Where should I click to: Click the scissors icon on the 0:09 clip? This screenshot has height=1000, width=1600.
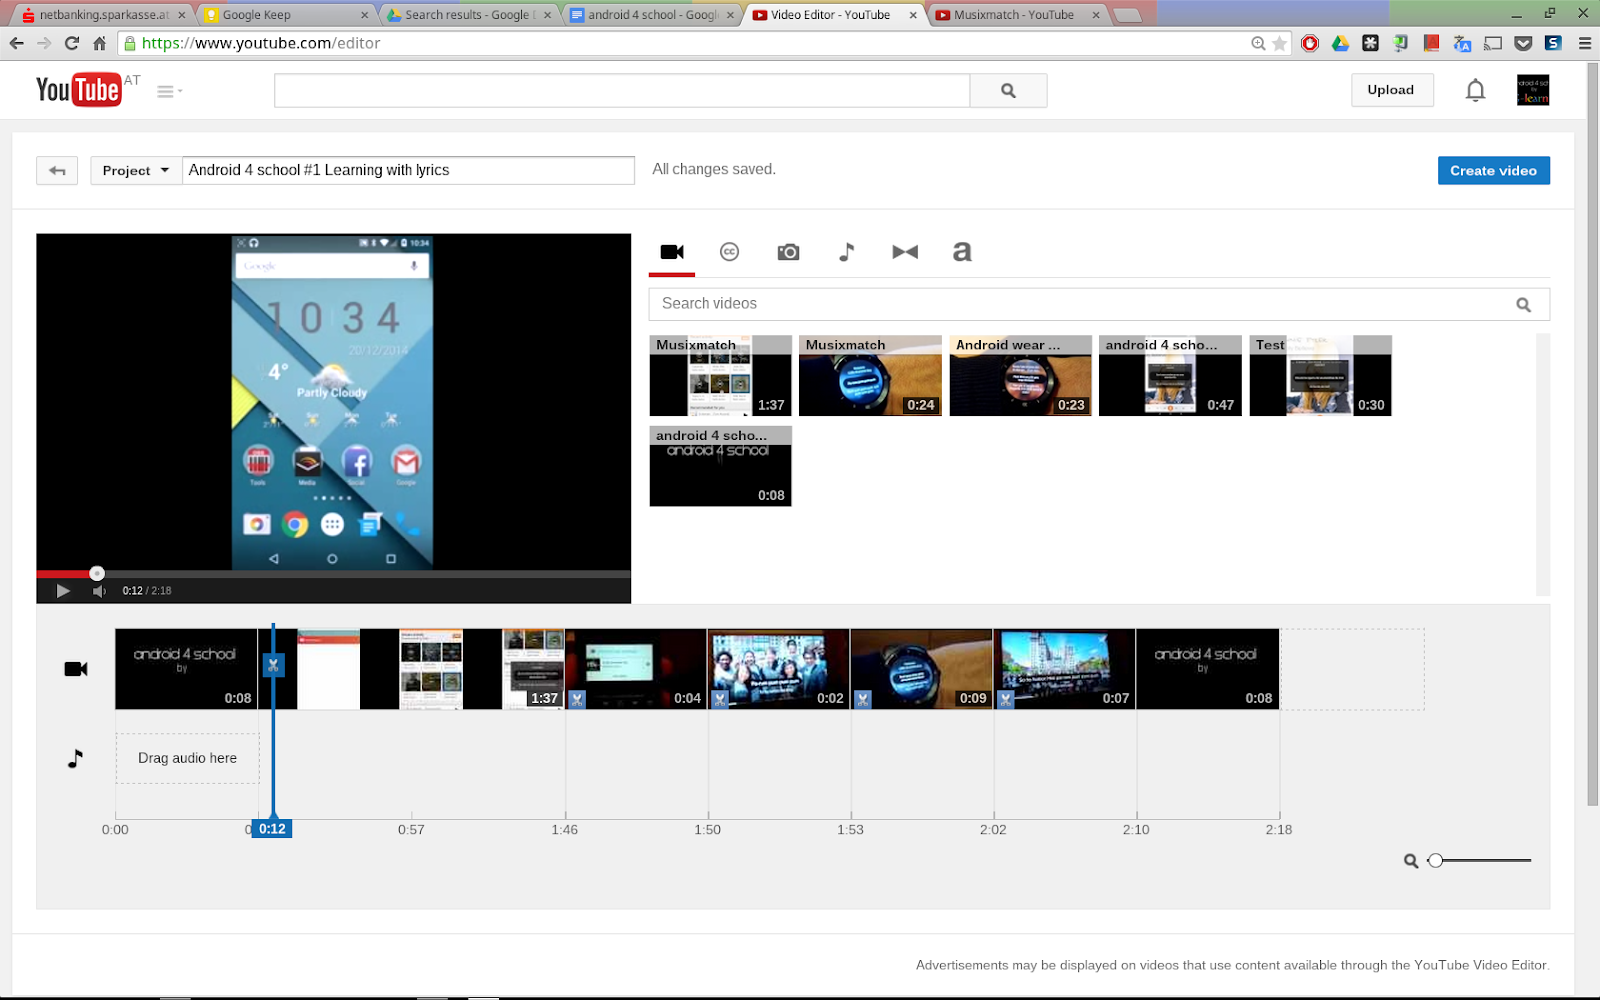point(863,700)
